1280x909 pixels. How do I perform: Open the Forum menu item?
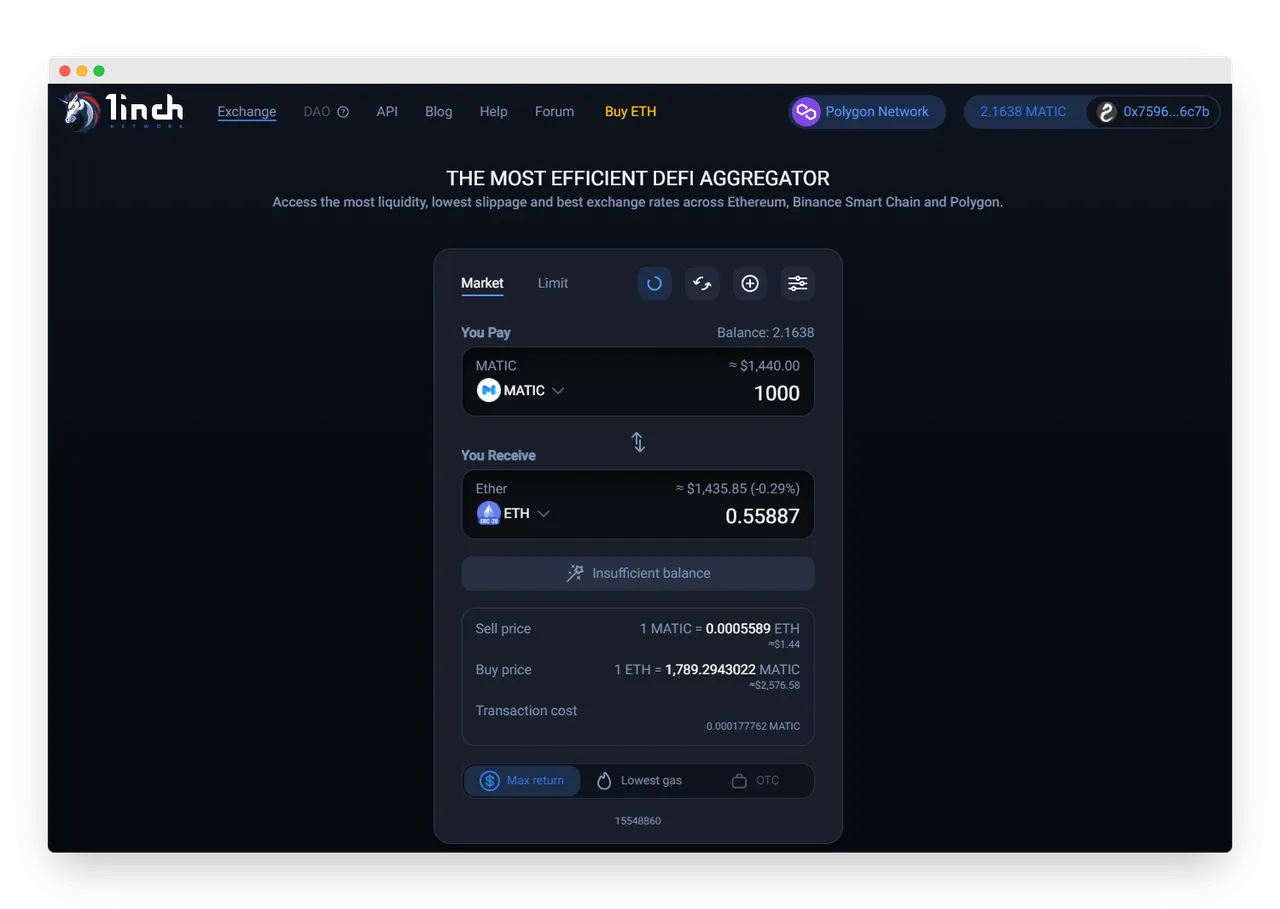[554, 112]
